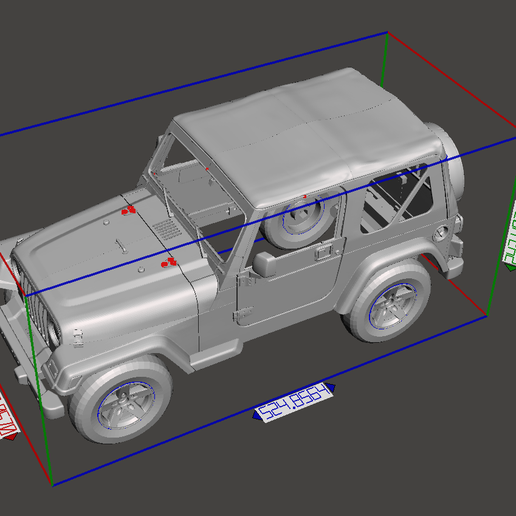Pick the jeep's front wheel rim
The width and height of the screenshot is (516, 516).
coord(126,406)
